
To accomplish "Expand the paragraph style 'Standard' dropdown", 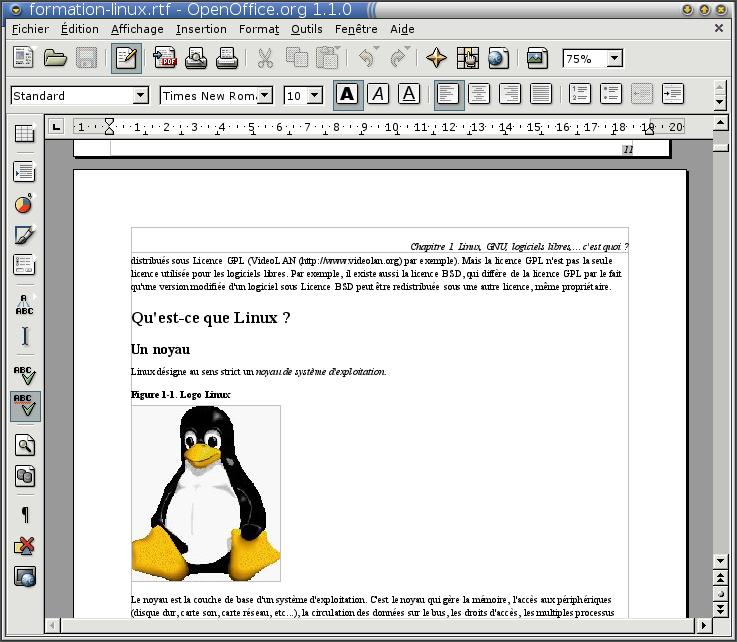I will 140,96.
